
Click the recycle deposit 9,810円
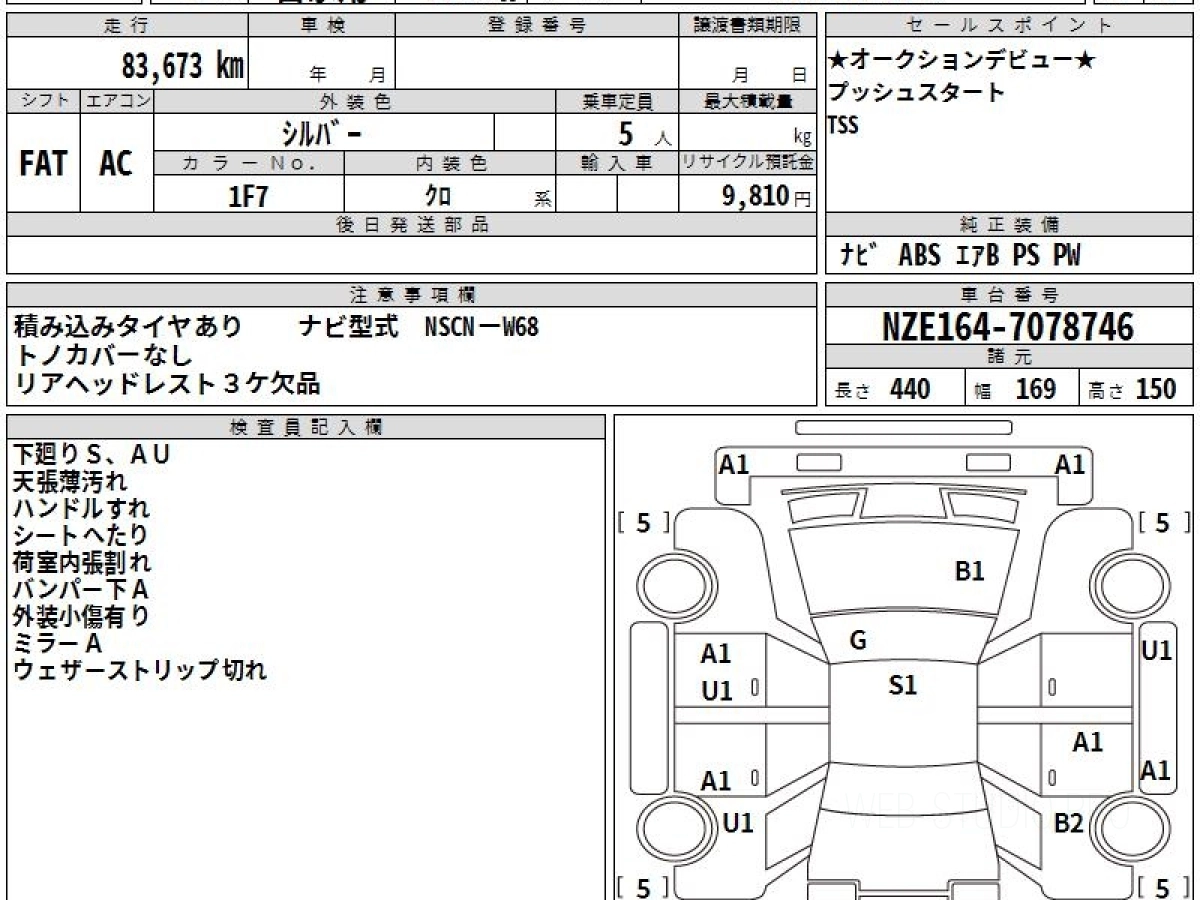pos(767,196)
